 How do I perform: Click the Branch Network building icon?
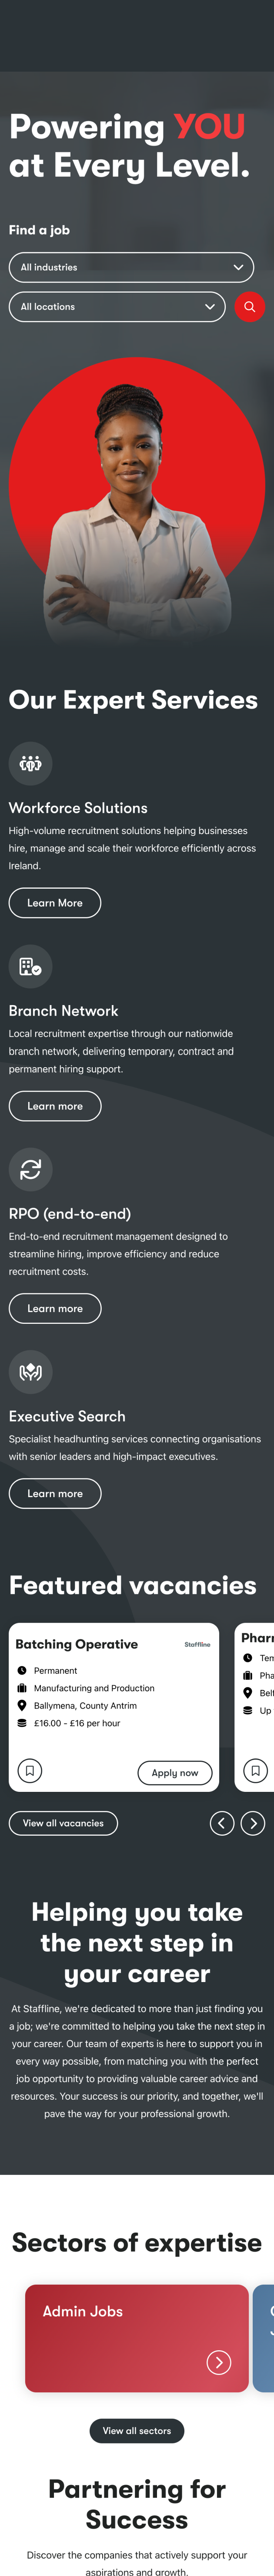(30, 966)
